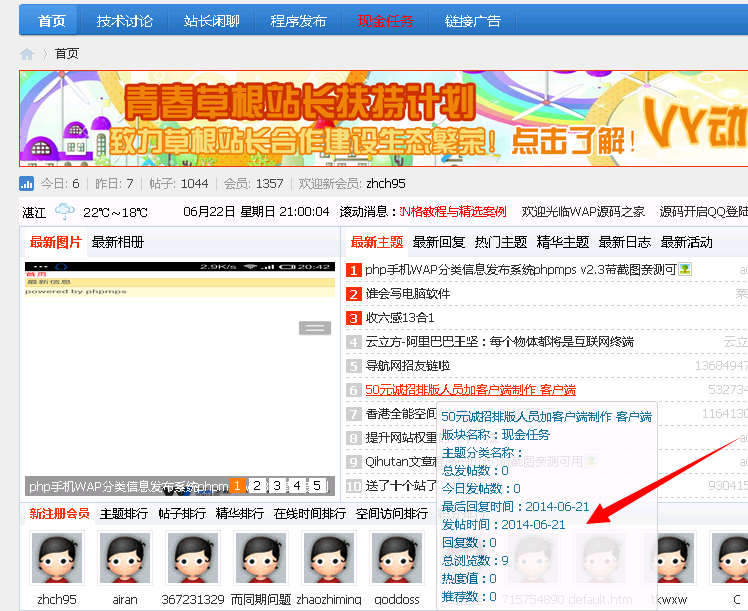Click slideshow caption php手机WAP分类信息发布系统
Viewport: 748px width, 611px height.
coord(127,486)
